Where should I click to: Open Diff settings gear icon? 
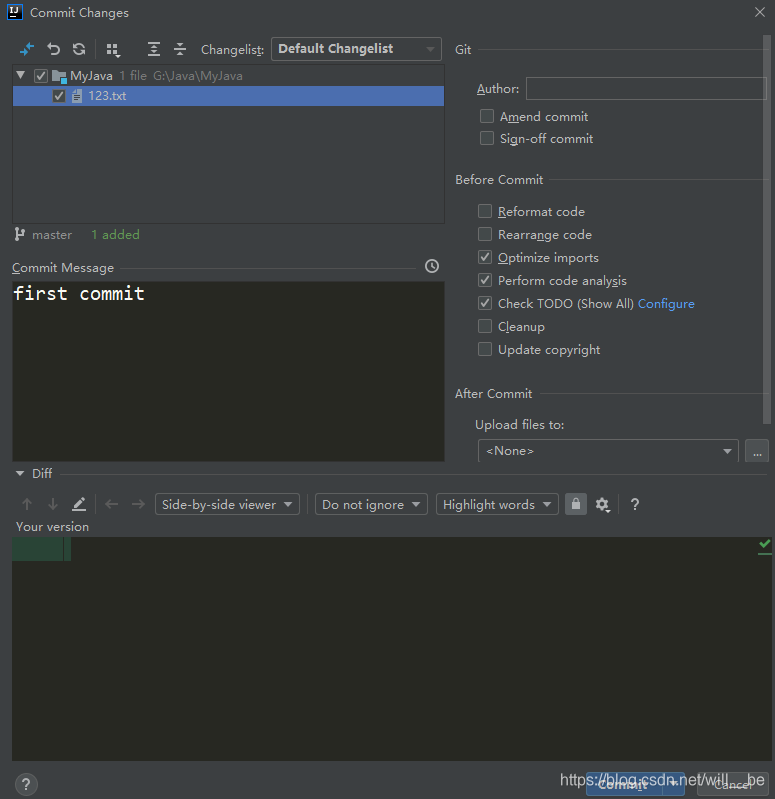603,505
